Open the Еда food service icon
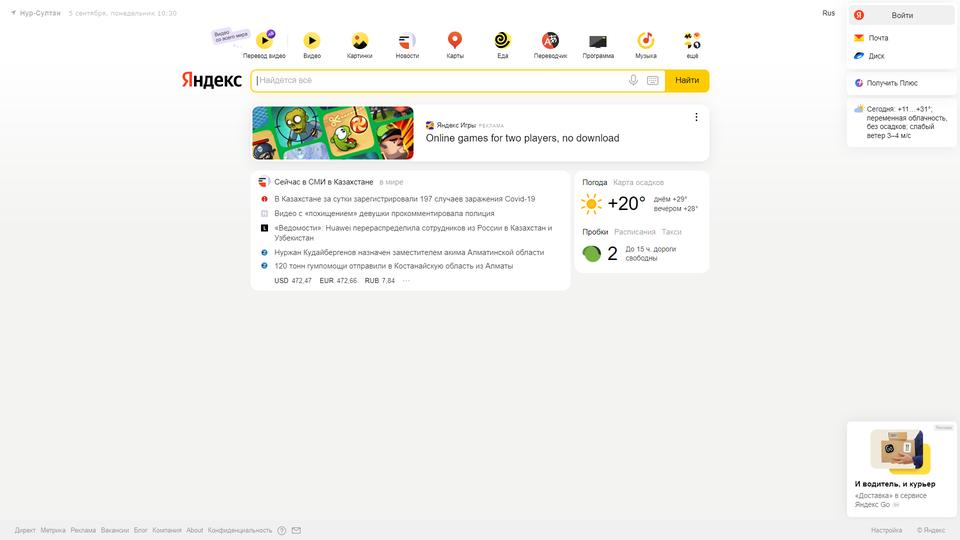Screen dimensions: 960x540 point(502,41)
